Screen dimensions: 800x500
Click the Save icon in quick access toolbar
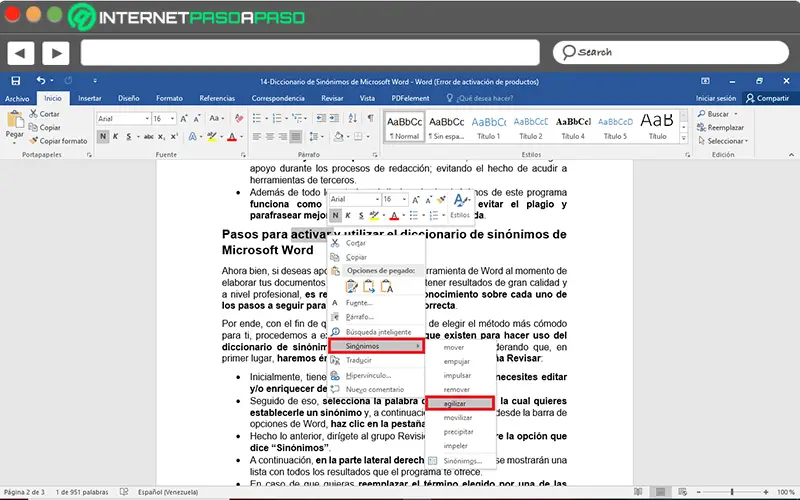15,80
